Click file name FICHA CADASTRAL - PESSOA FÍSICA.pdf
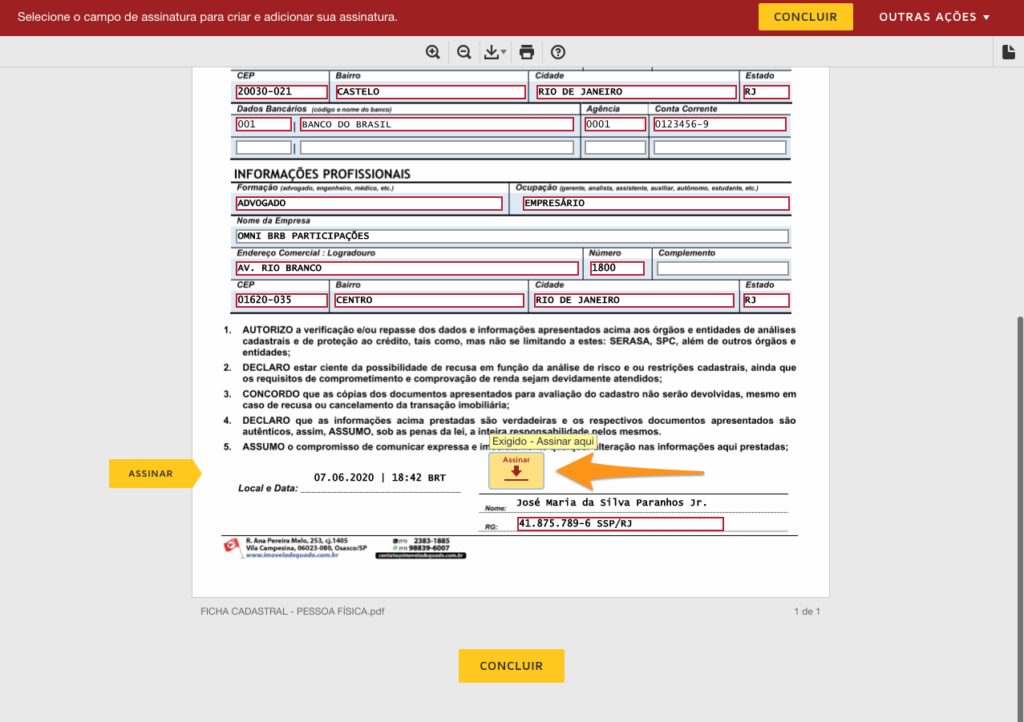The width and height of the screenshot is (1024, 722). click(x=293, y=612)
